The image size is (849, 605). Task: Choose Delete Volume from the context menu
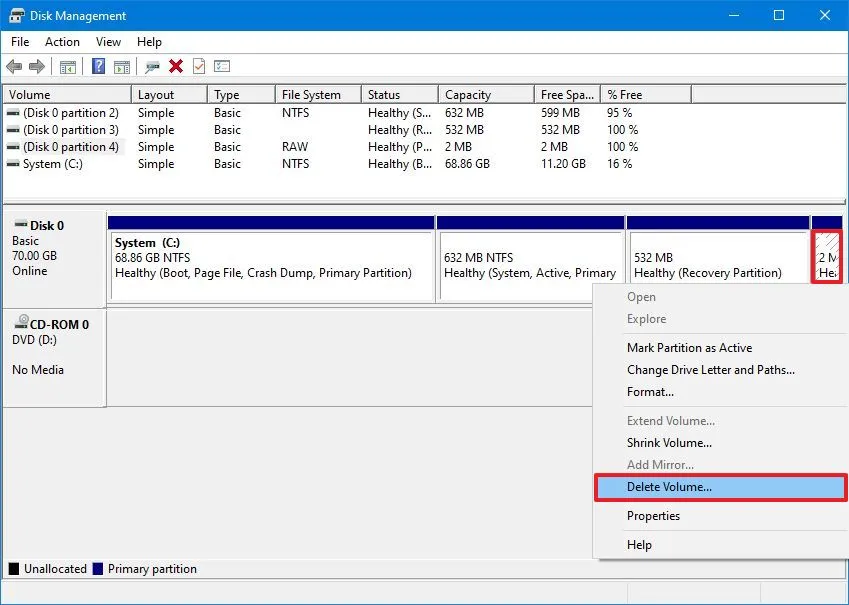pos(669,488)
